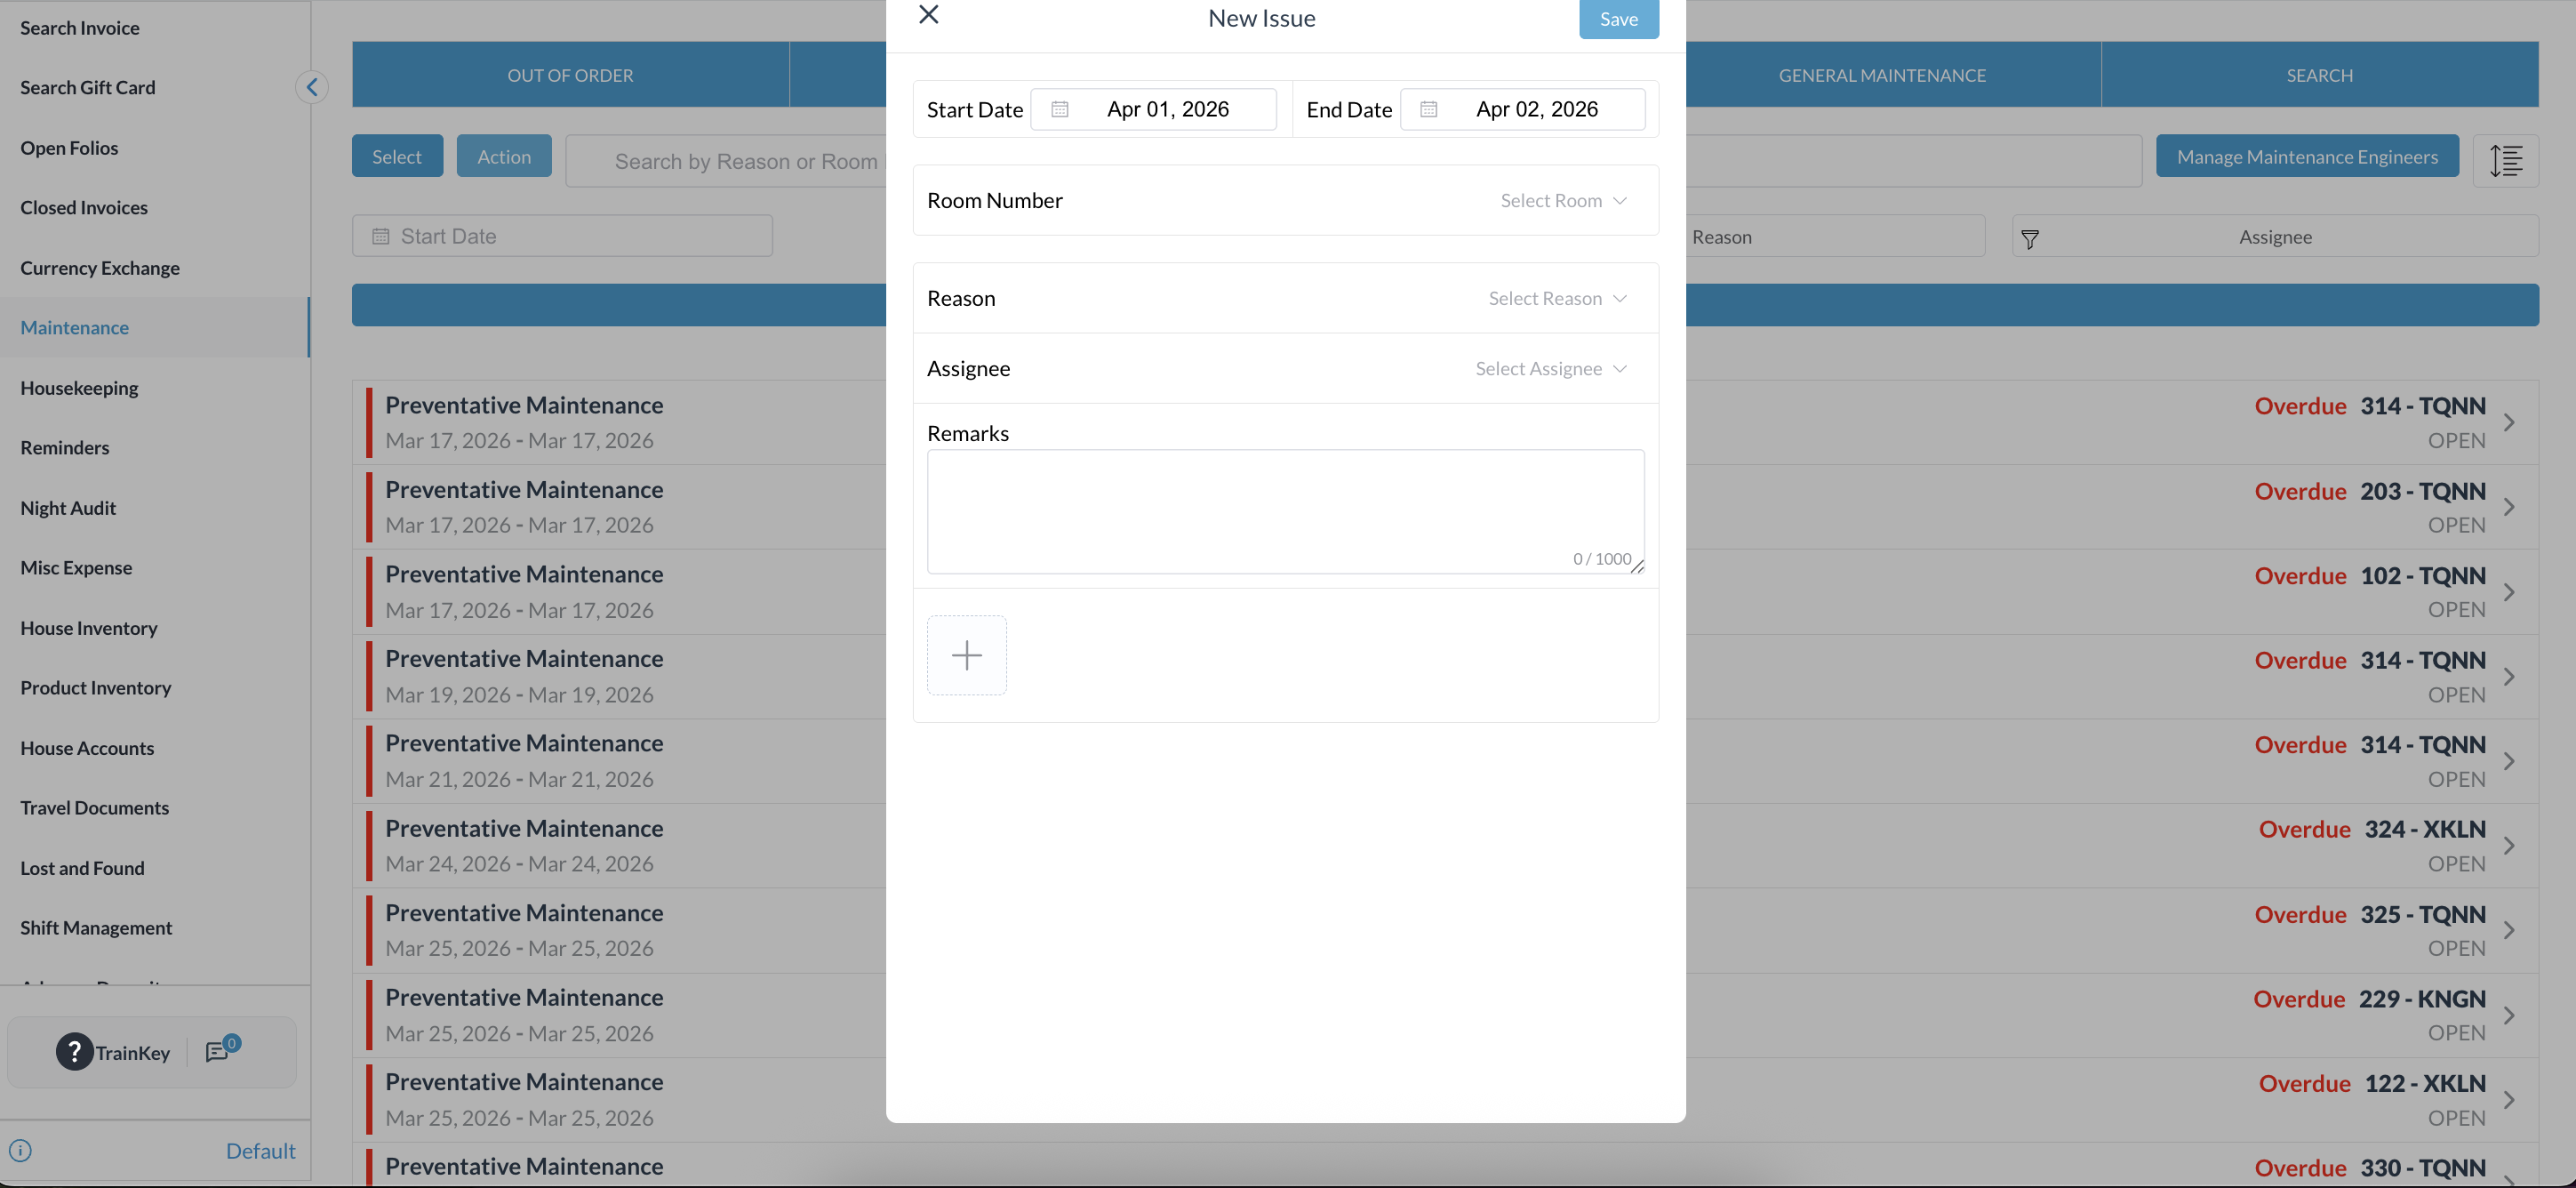Open the Select Room dropdown
2576x1188 pixels.
[1563, 201]
